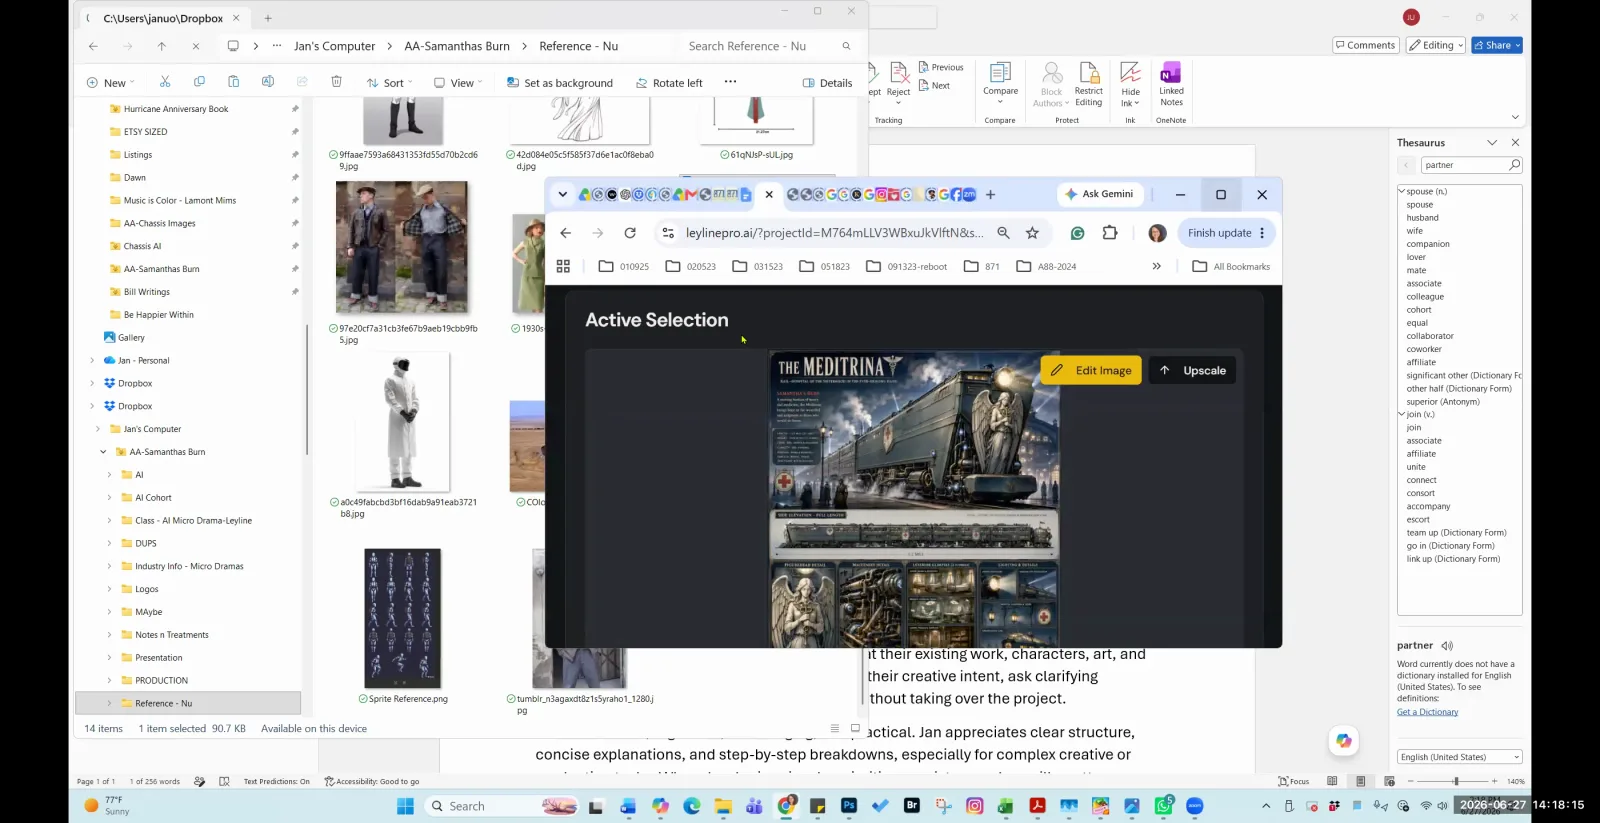Open the Chrome profile avatar

[1157, 233]
